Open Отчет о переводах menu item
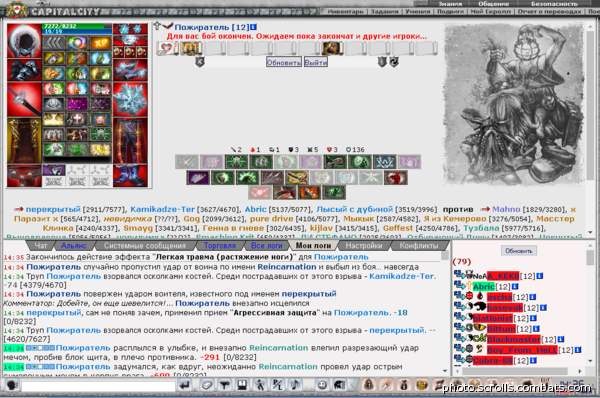 point(549,11)
